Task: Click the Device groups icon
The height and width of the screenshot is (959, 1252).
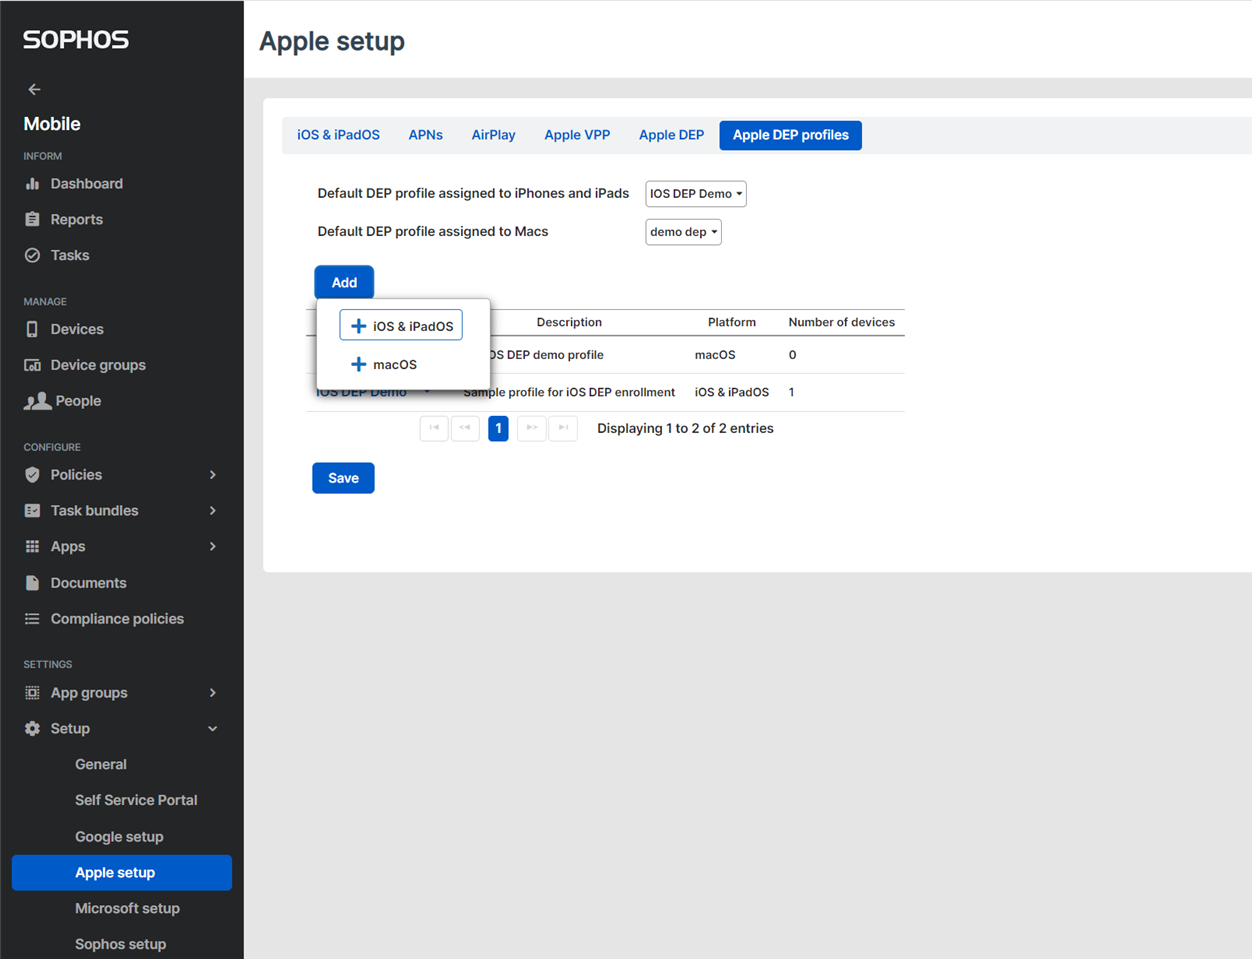Action: pyautogui.click(x=32, y=366)
